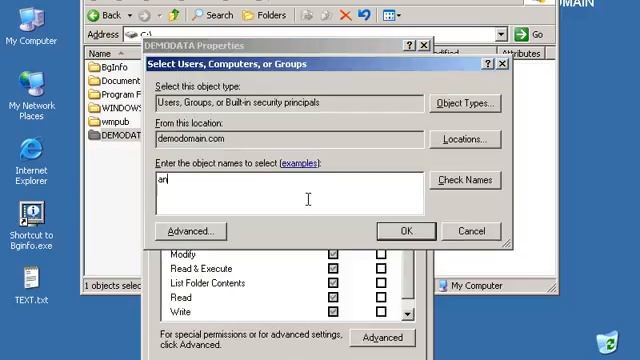Select the DEMODATA folder
Image resolution: width=640 pixels, height=360 pixels.
[115, 135]
